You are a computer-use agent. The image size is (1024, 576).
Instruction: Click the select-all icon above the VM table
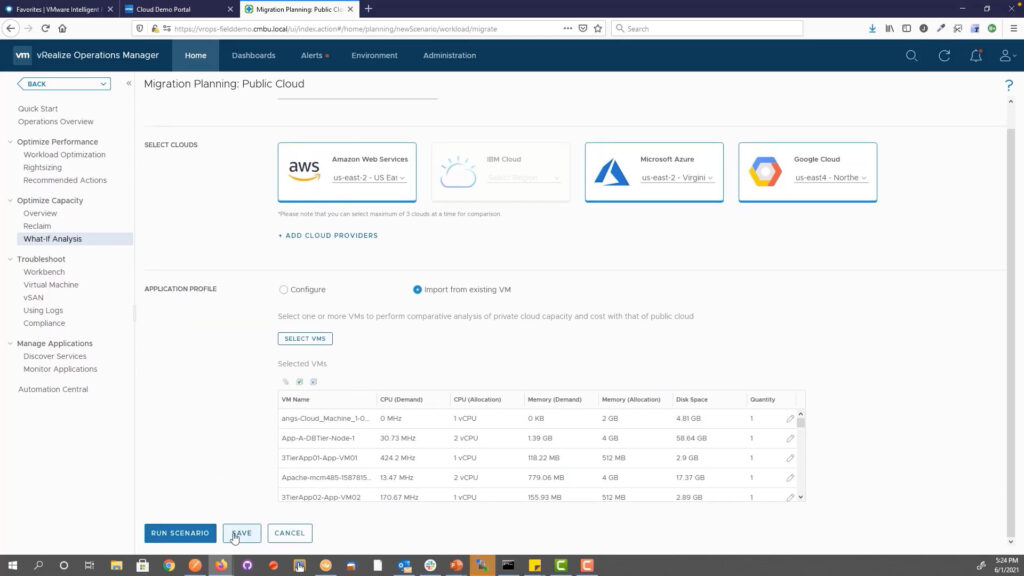tap(300, 381)
